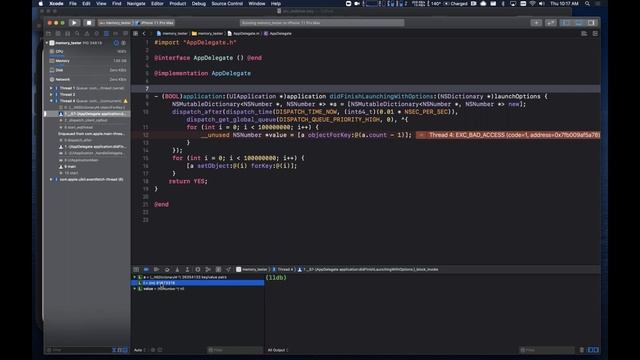
Task: Select variable i row in variables view
Action: [198, 283]
